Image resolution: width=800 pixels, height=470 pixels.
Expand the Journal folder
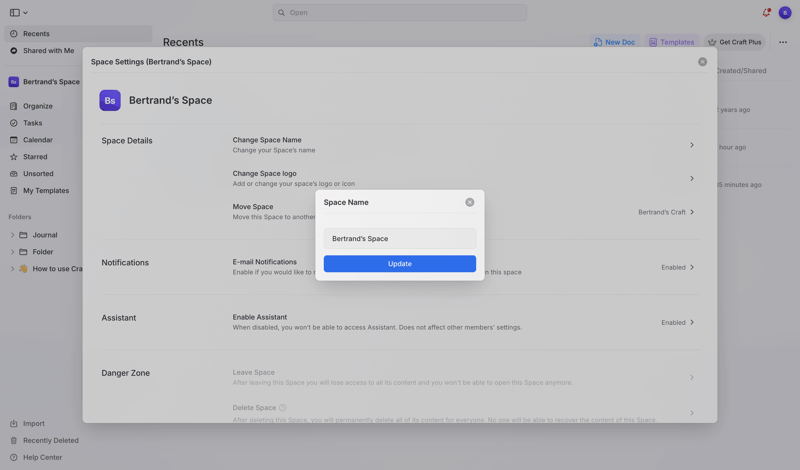tap(13, 235)
